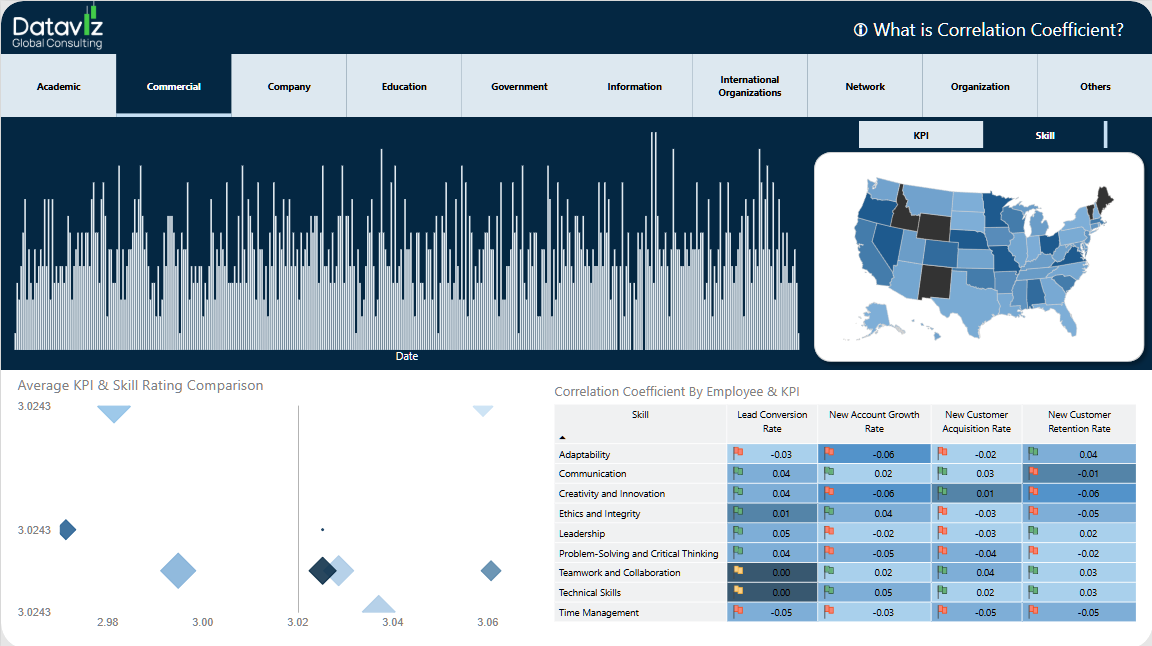Click green flag in Leadership Lead Conversion cell
Screen dimensions: 1152x646
point(738,532)
